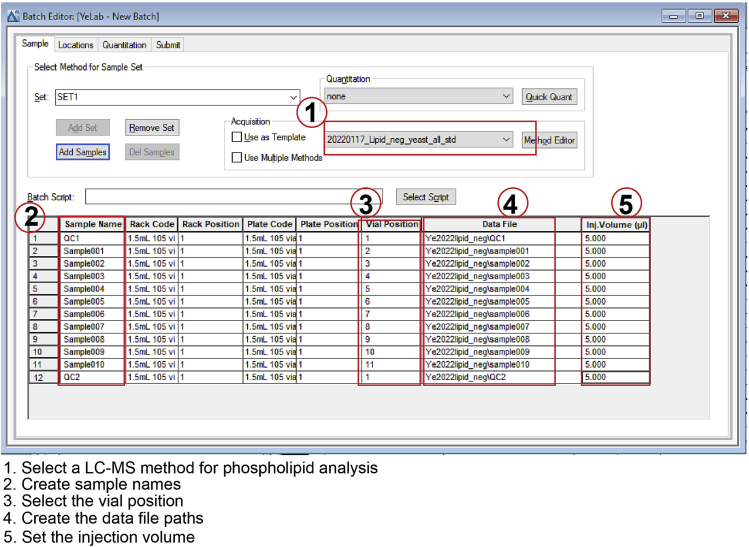Select the Sample008 name cell
The image size is (749, 547).
(92, 339)
